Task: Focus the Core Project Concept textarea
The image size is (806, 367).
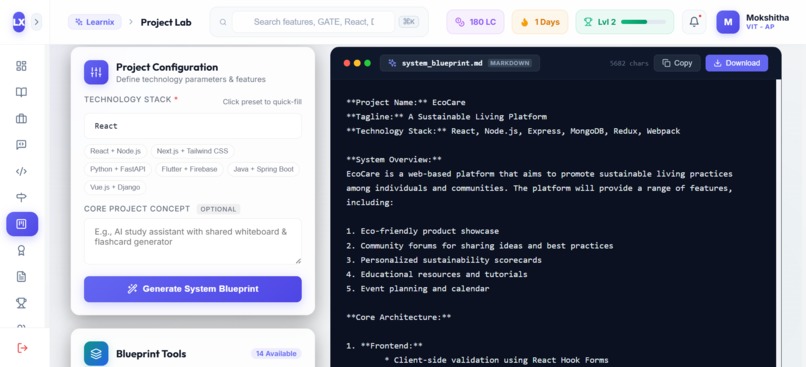Action: click(193, 242)
